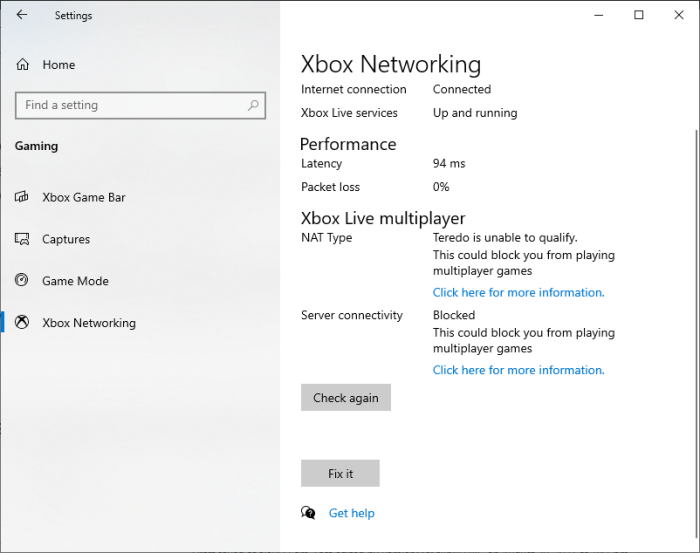Click the Check again button
The image size is (700, 553).
click(x=346, y=397)
